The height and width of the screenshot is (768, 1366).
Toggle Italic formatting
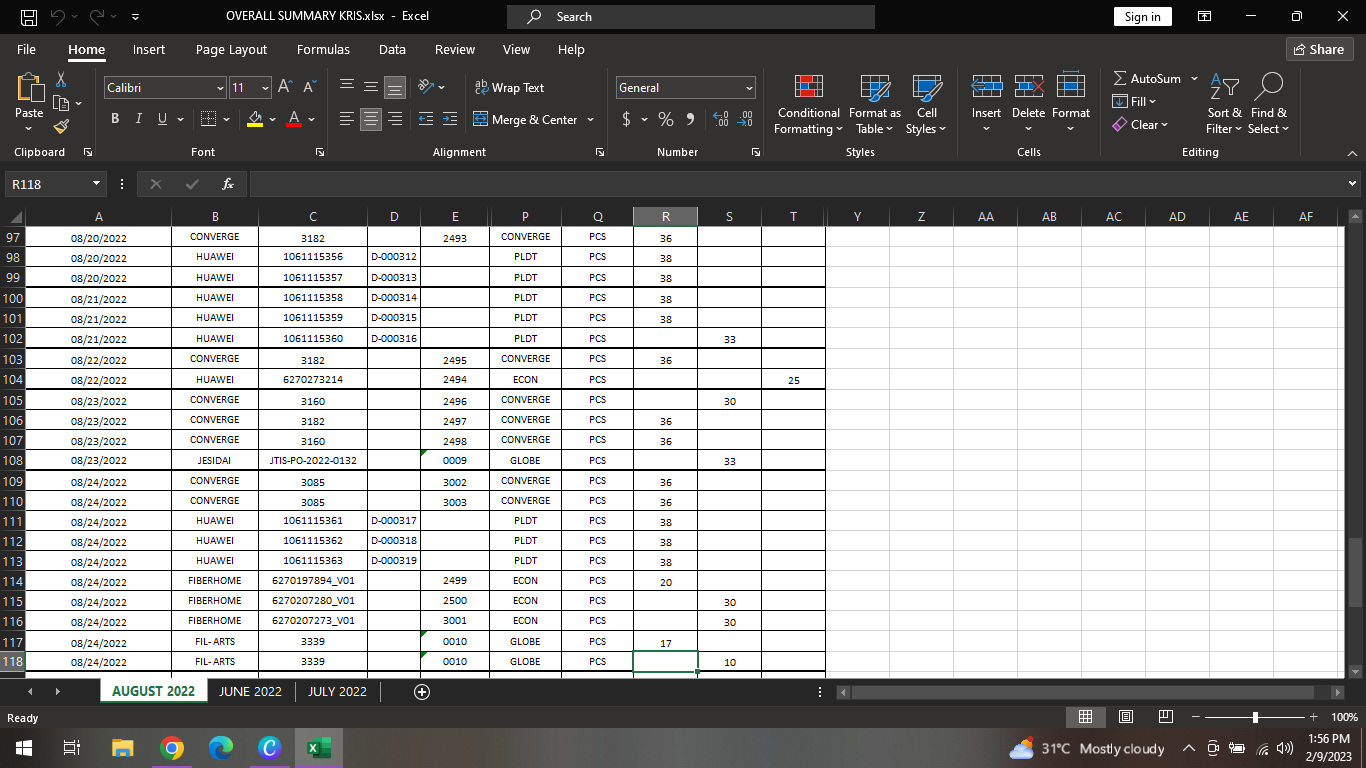coord(138,120)
